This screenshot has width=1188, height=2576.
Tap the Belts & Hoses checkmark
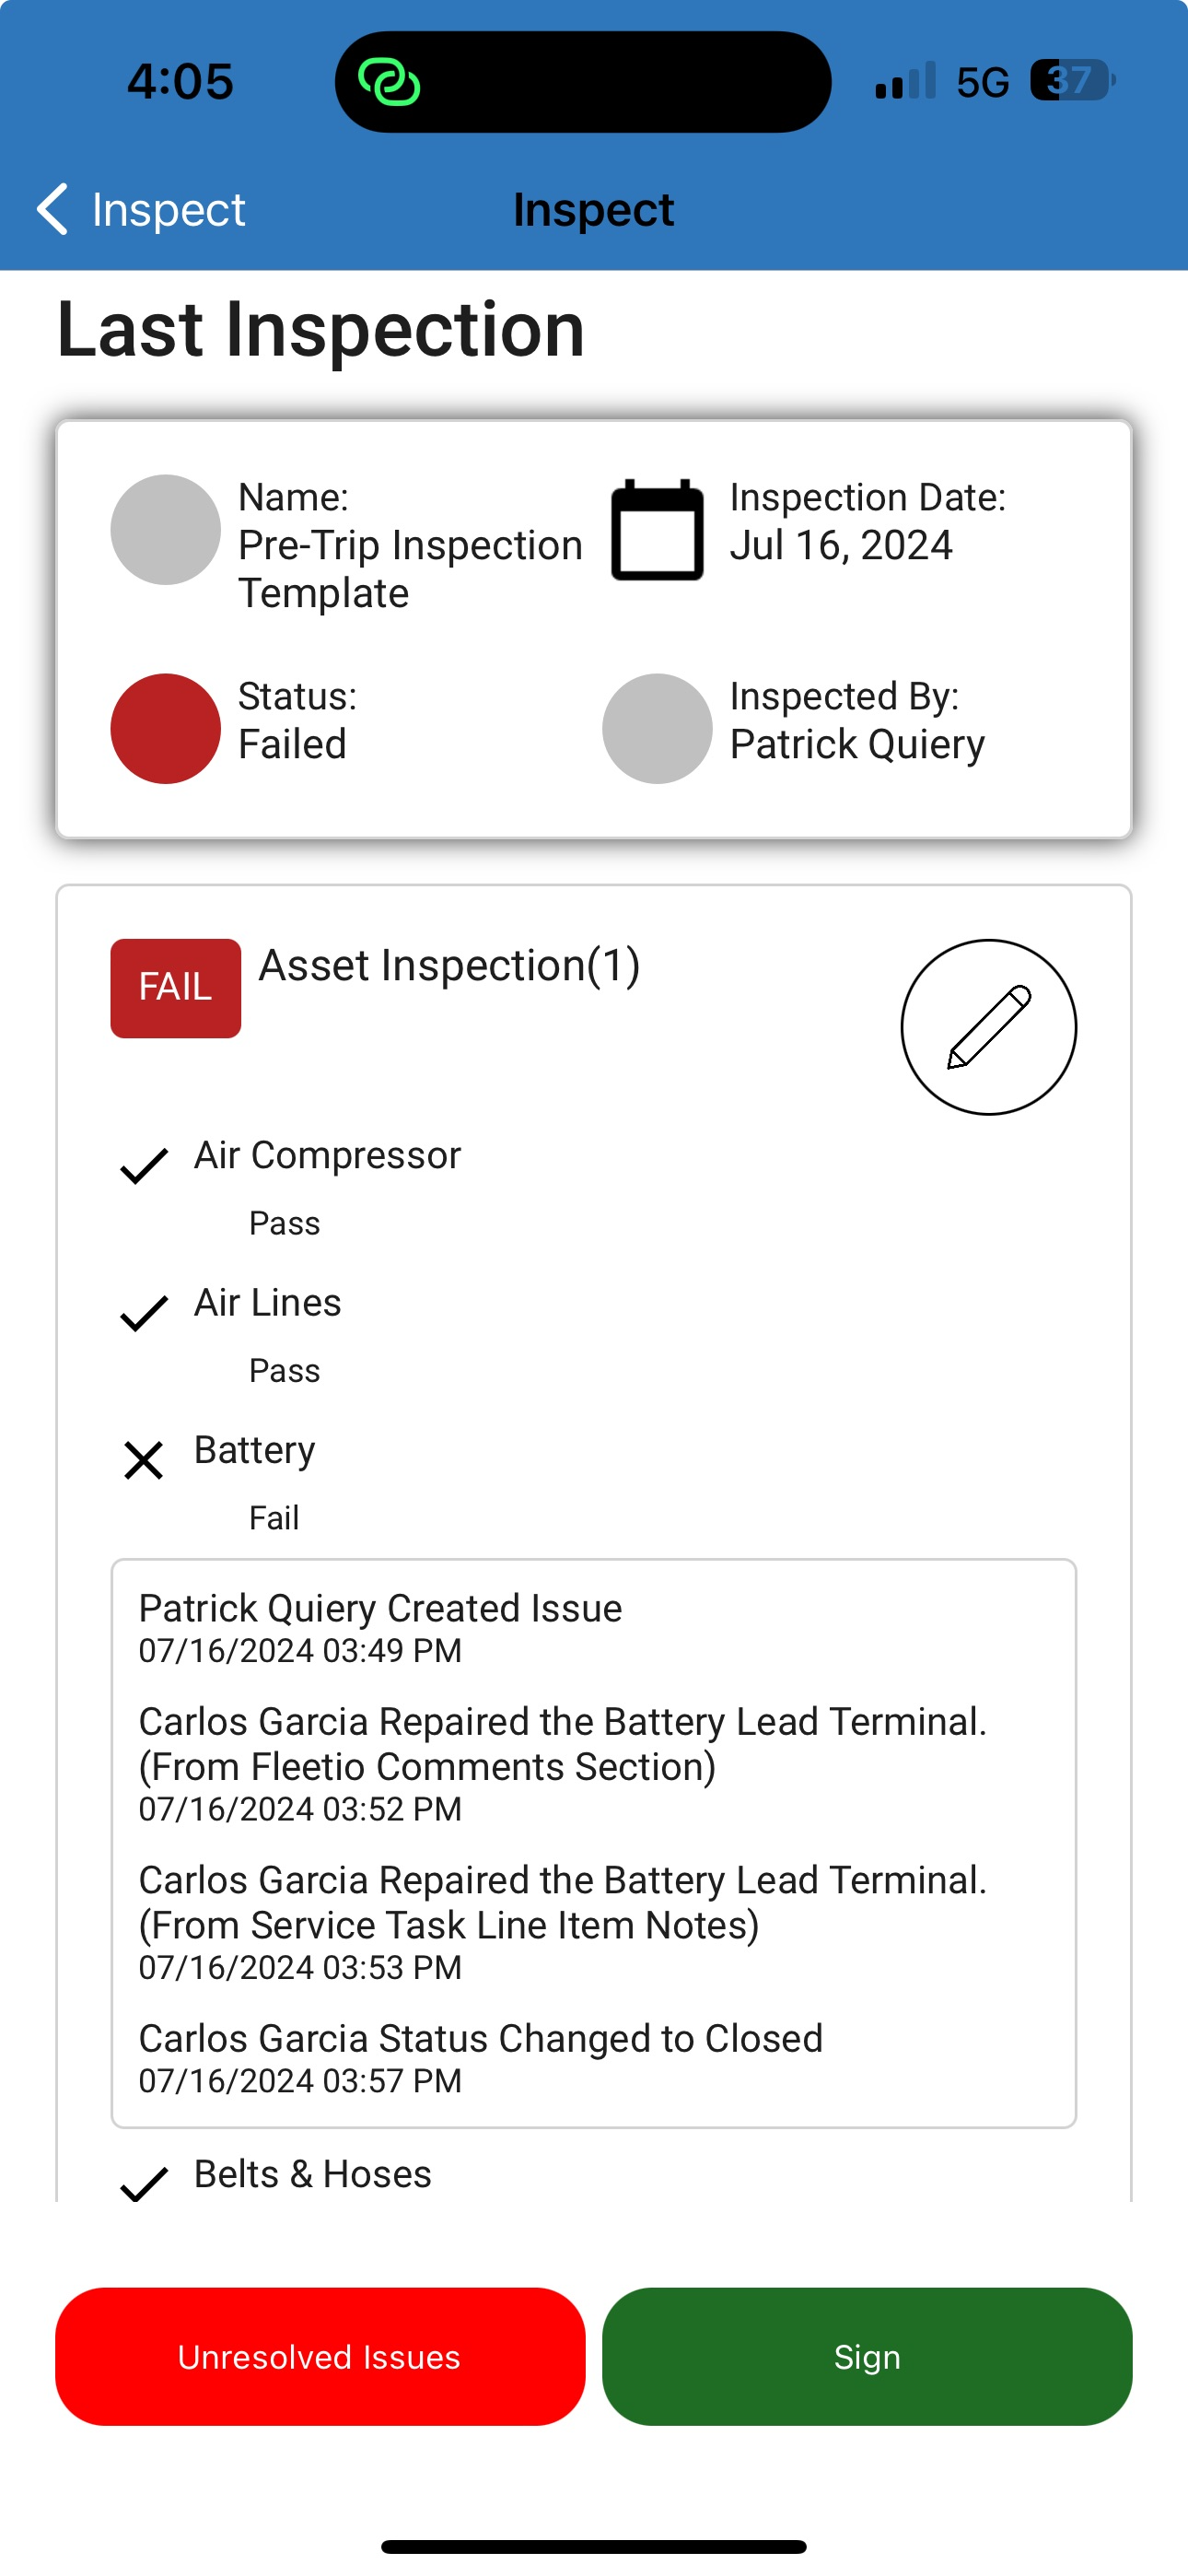pyautogui.click(x=144, y=2183)
